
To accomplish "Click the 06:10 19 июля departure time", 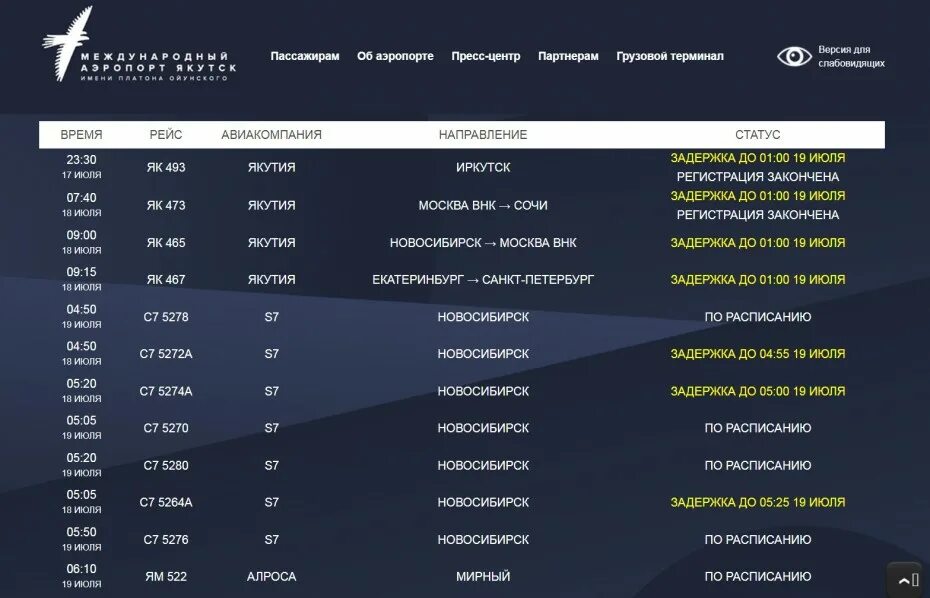I will pyautogui.click(x=81, y=575).
